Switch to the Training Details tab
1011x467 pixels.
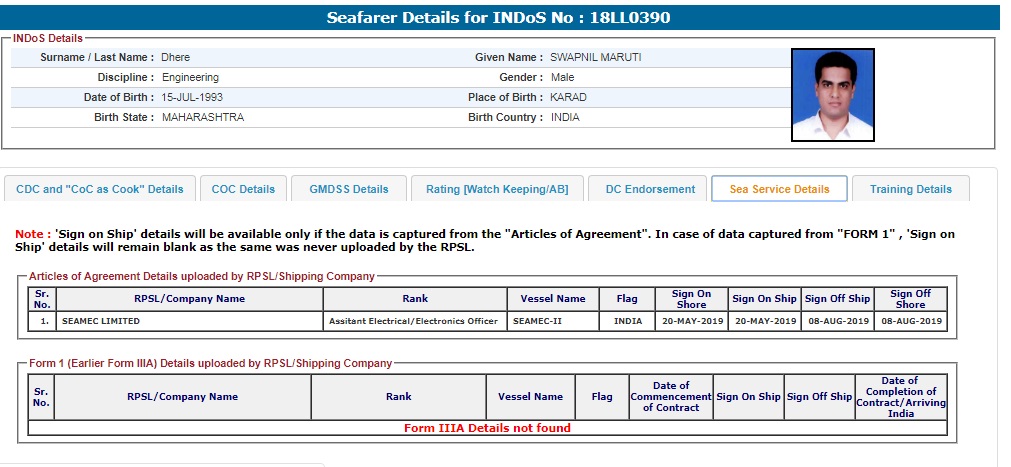point(910,189)
